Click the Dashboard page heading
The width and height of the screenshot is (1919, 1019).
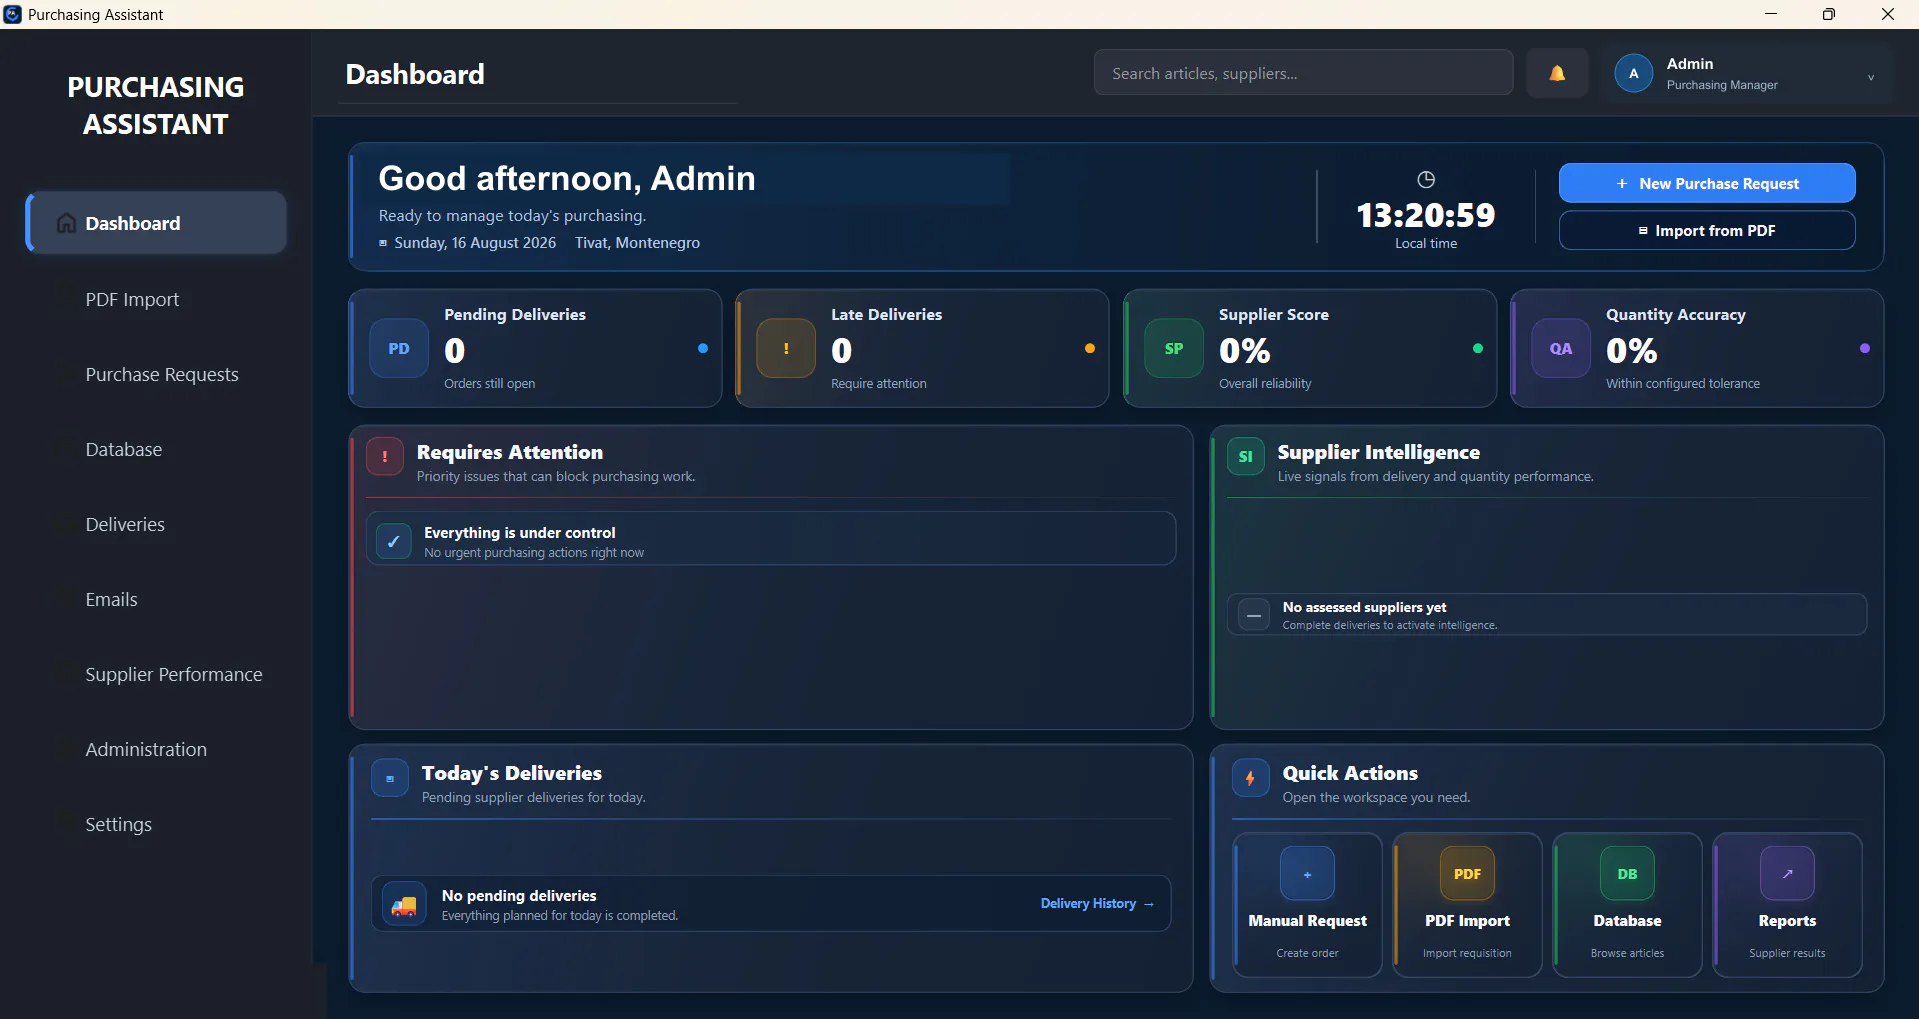click(415, 74)
